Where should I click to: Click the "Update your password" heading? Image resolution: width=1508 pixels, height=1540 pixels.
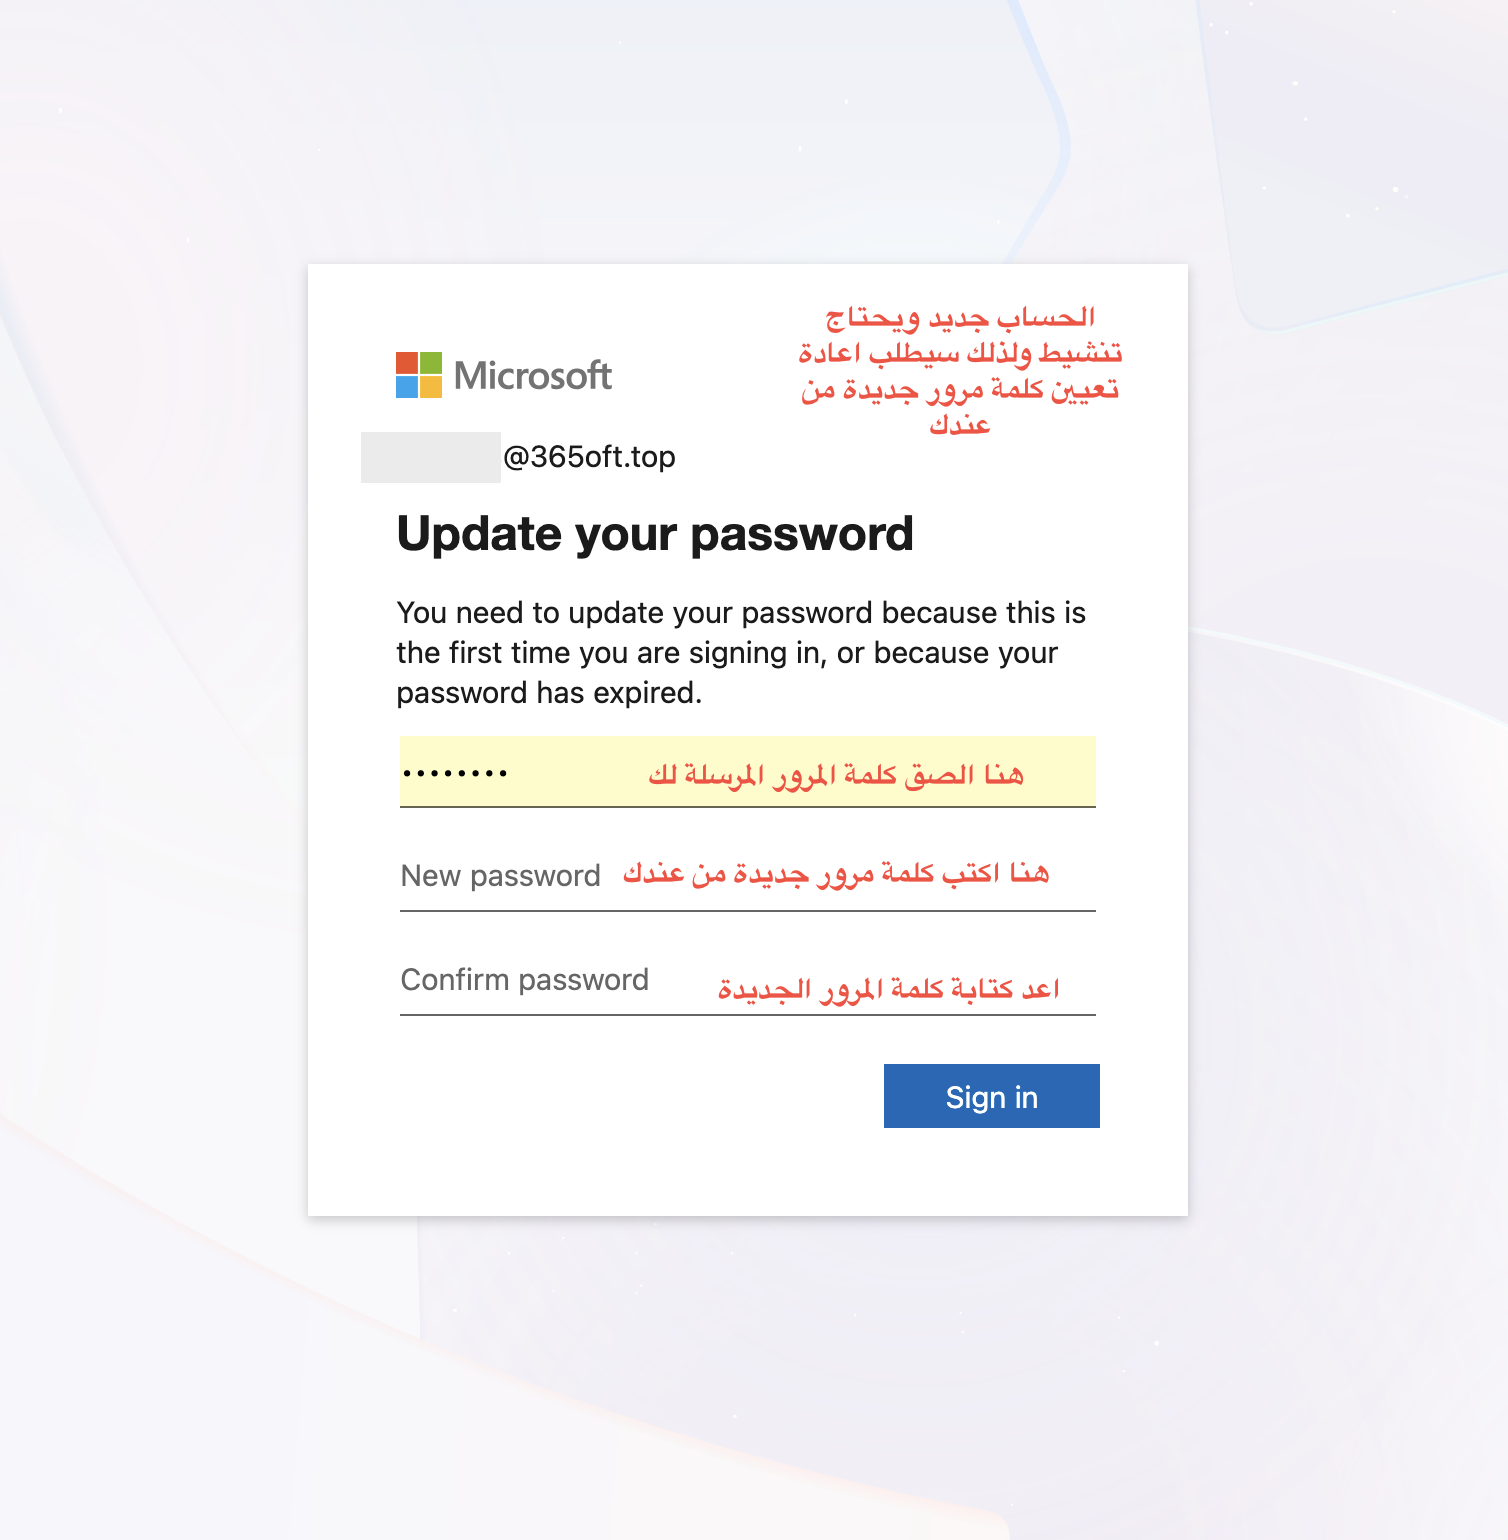[655, 534]
